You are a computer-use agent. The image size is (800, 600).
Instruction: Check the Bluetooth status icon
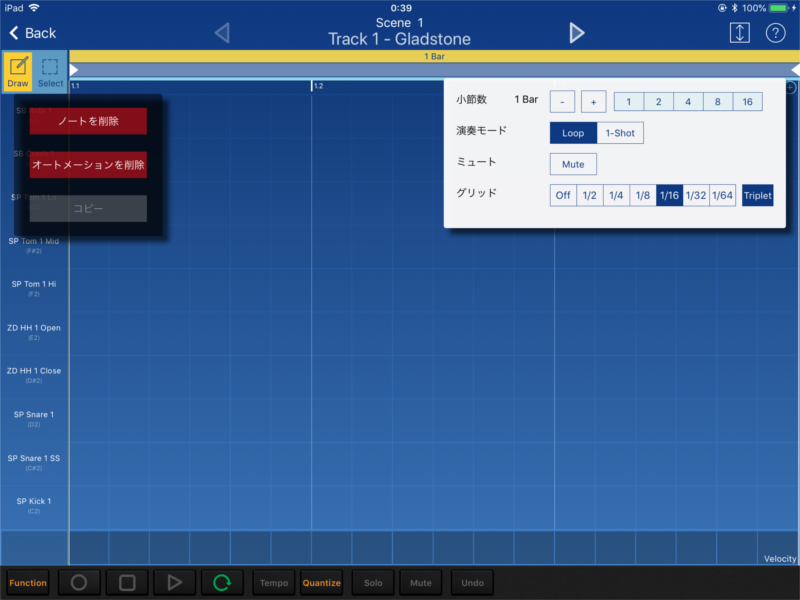(x=735, y=8)
